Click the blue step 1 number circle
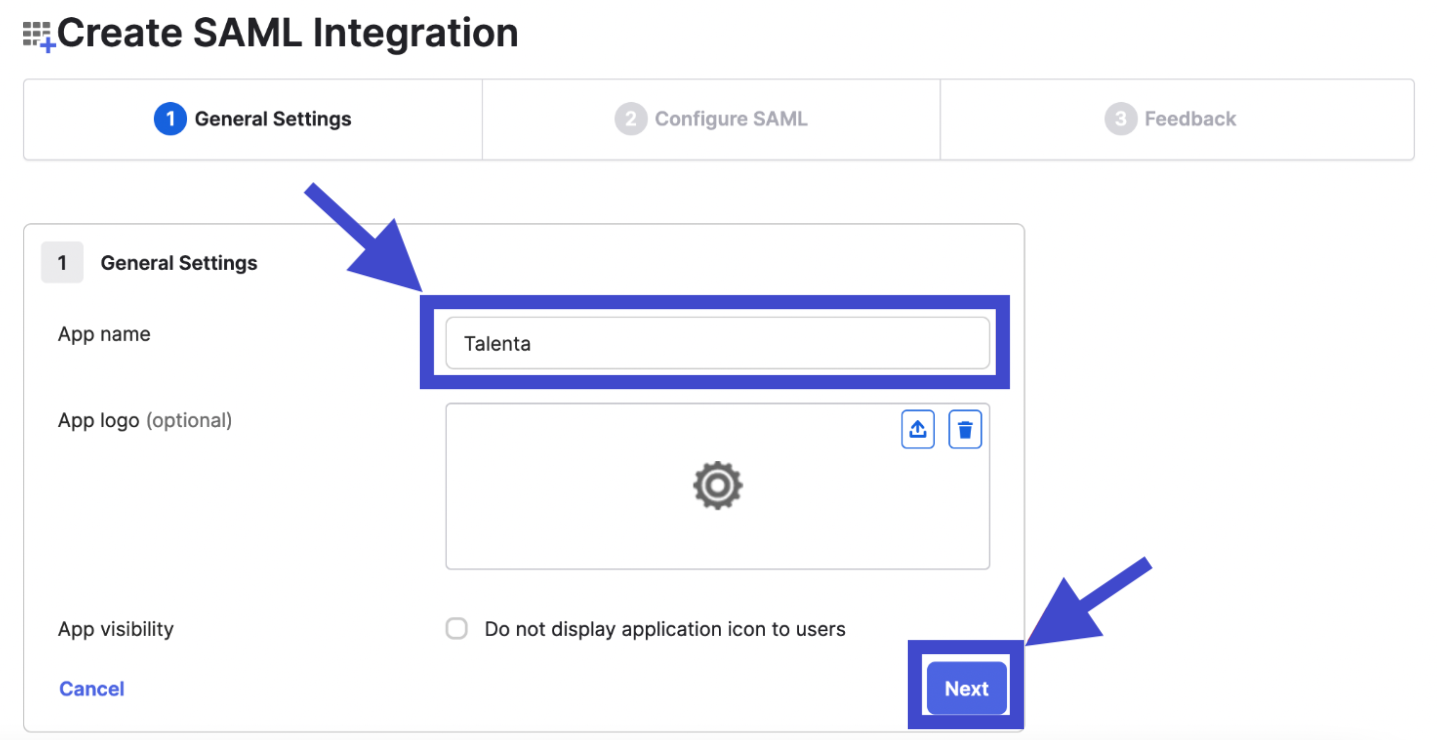The width and height of the screenshot is (1437, 740). pos(170,119)
